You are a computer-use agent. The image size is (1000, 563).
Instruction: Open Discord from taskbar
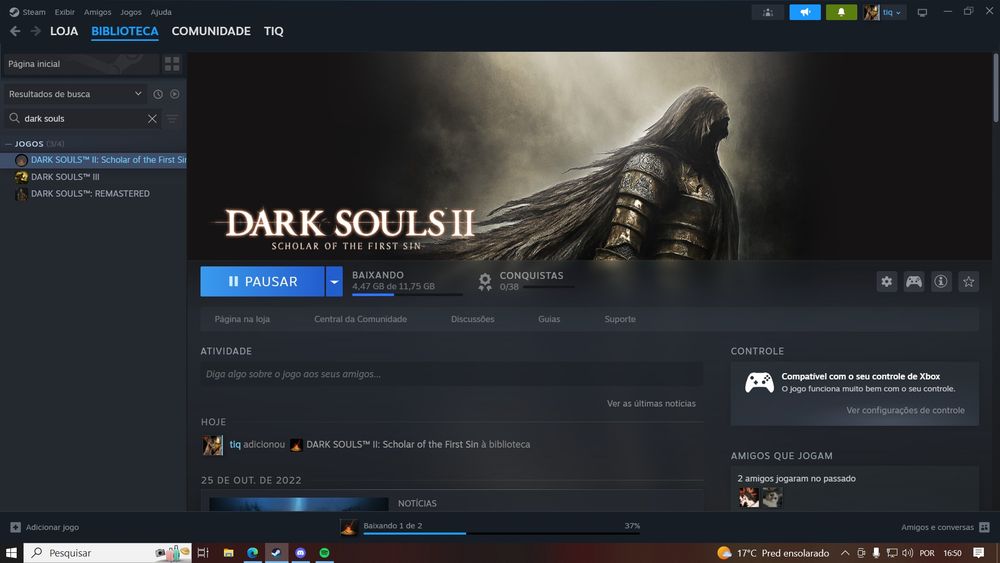(300, 553)
